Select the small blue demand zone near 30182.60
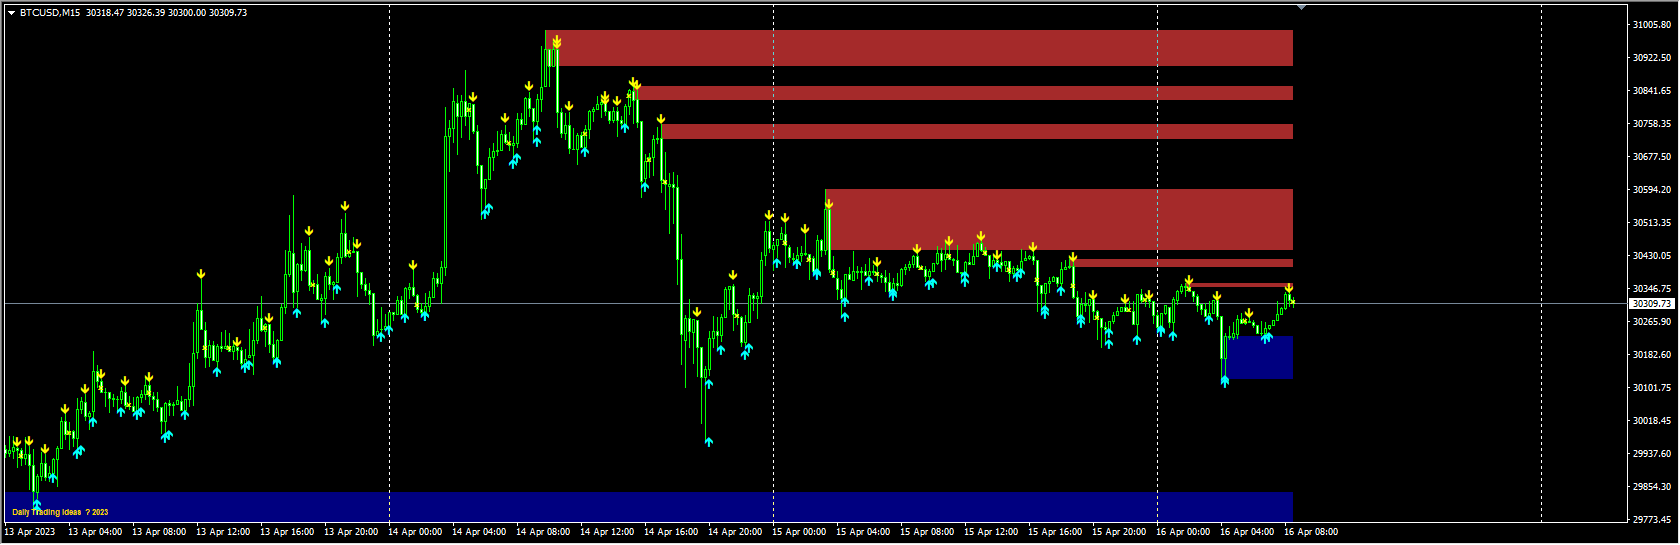Viewport: 1680px width, 545px height. pos(1259,357)
